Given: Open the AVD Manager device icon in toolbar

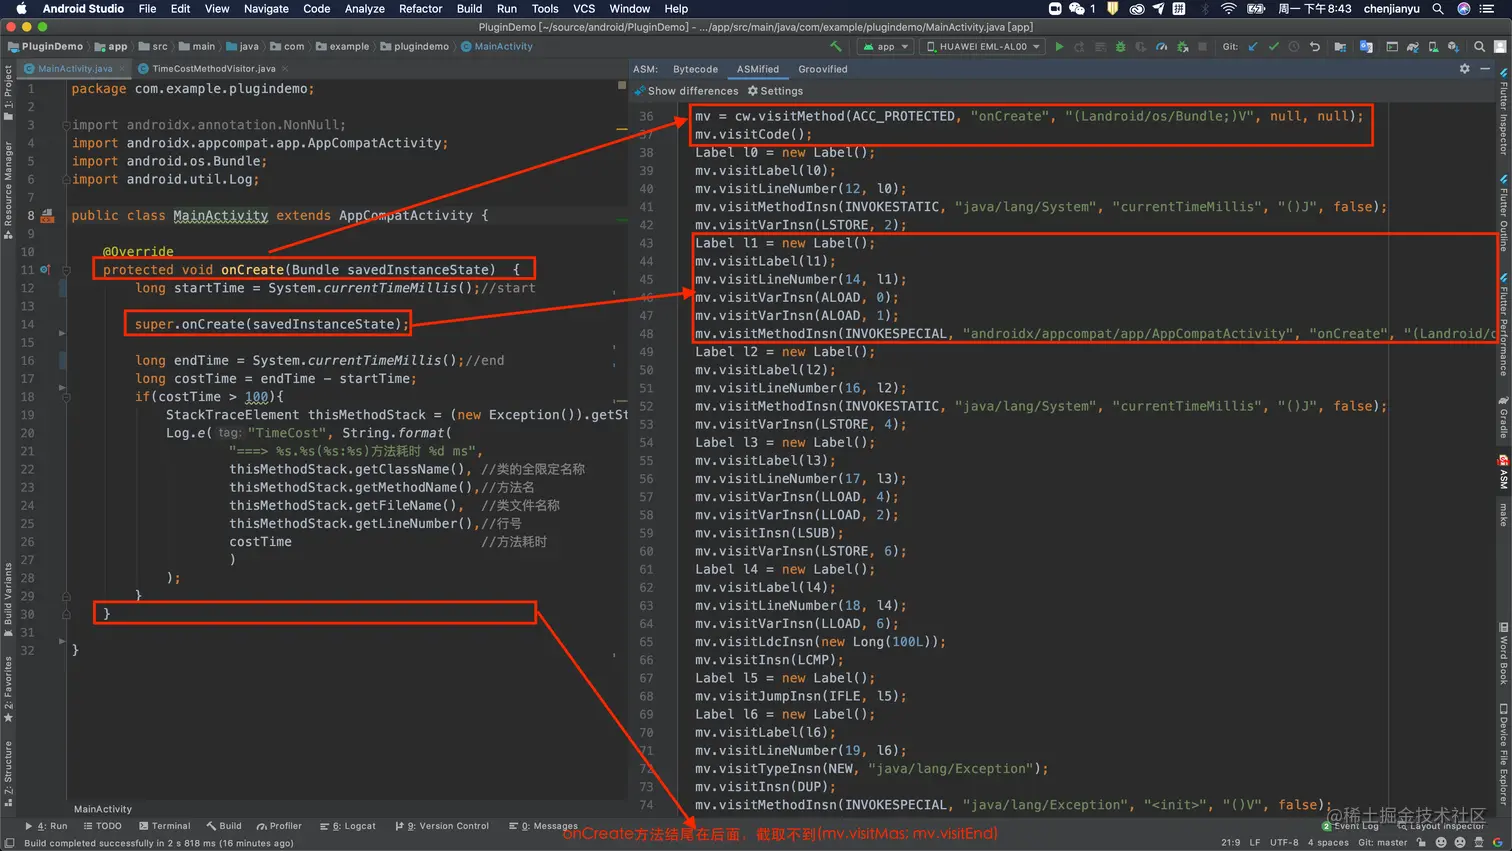Looking at the screenshot, I should click(x=1433, y=46).
